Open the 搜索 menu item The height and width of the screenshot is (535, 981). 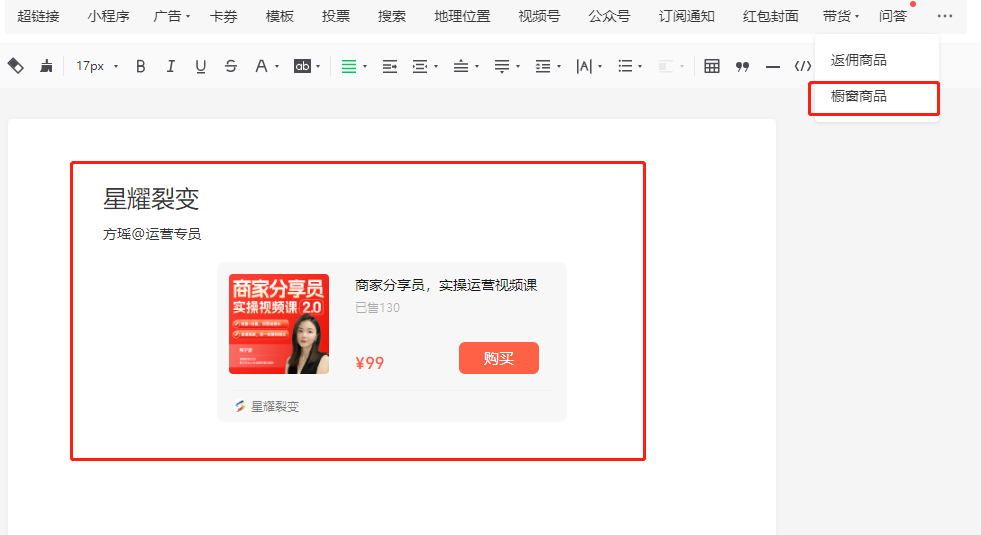pyautogui.click(x=392, y=16)
